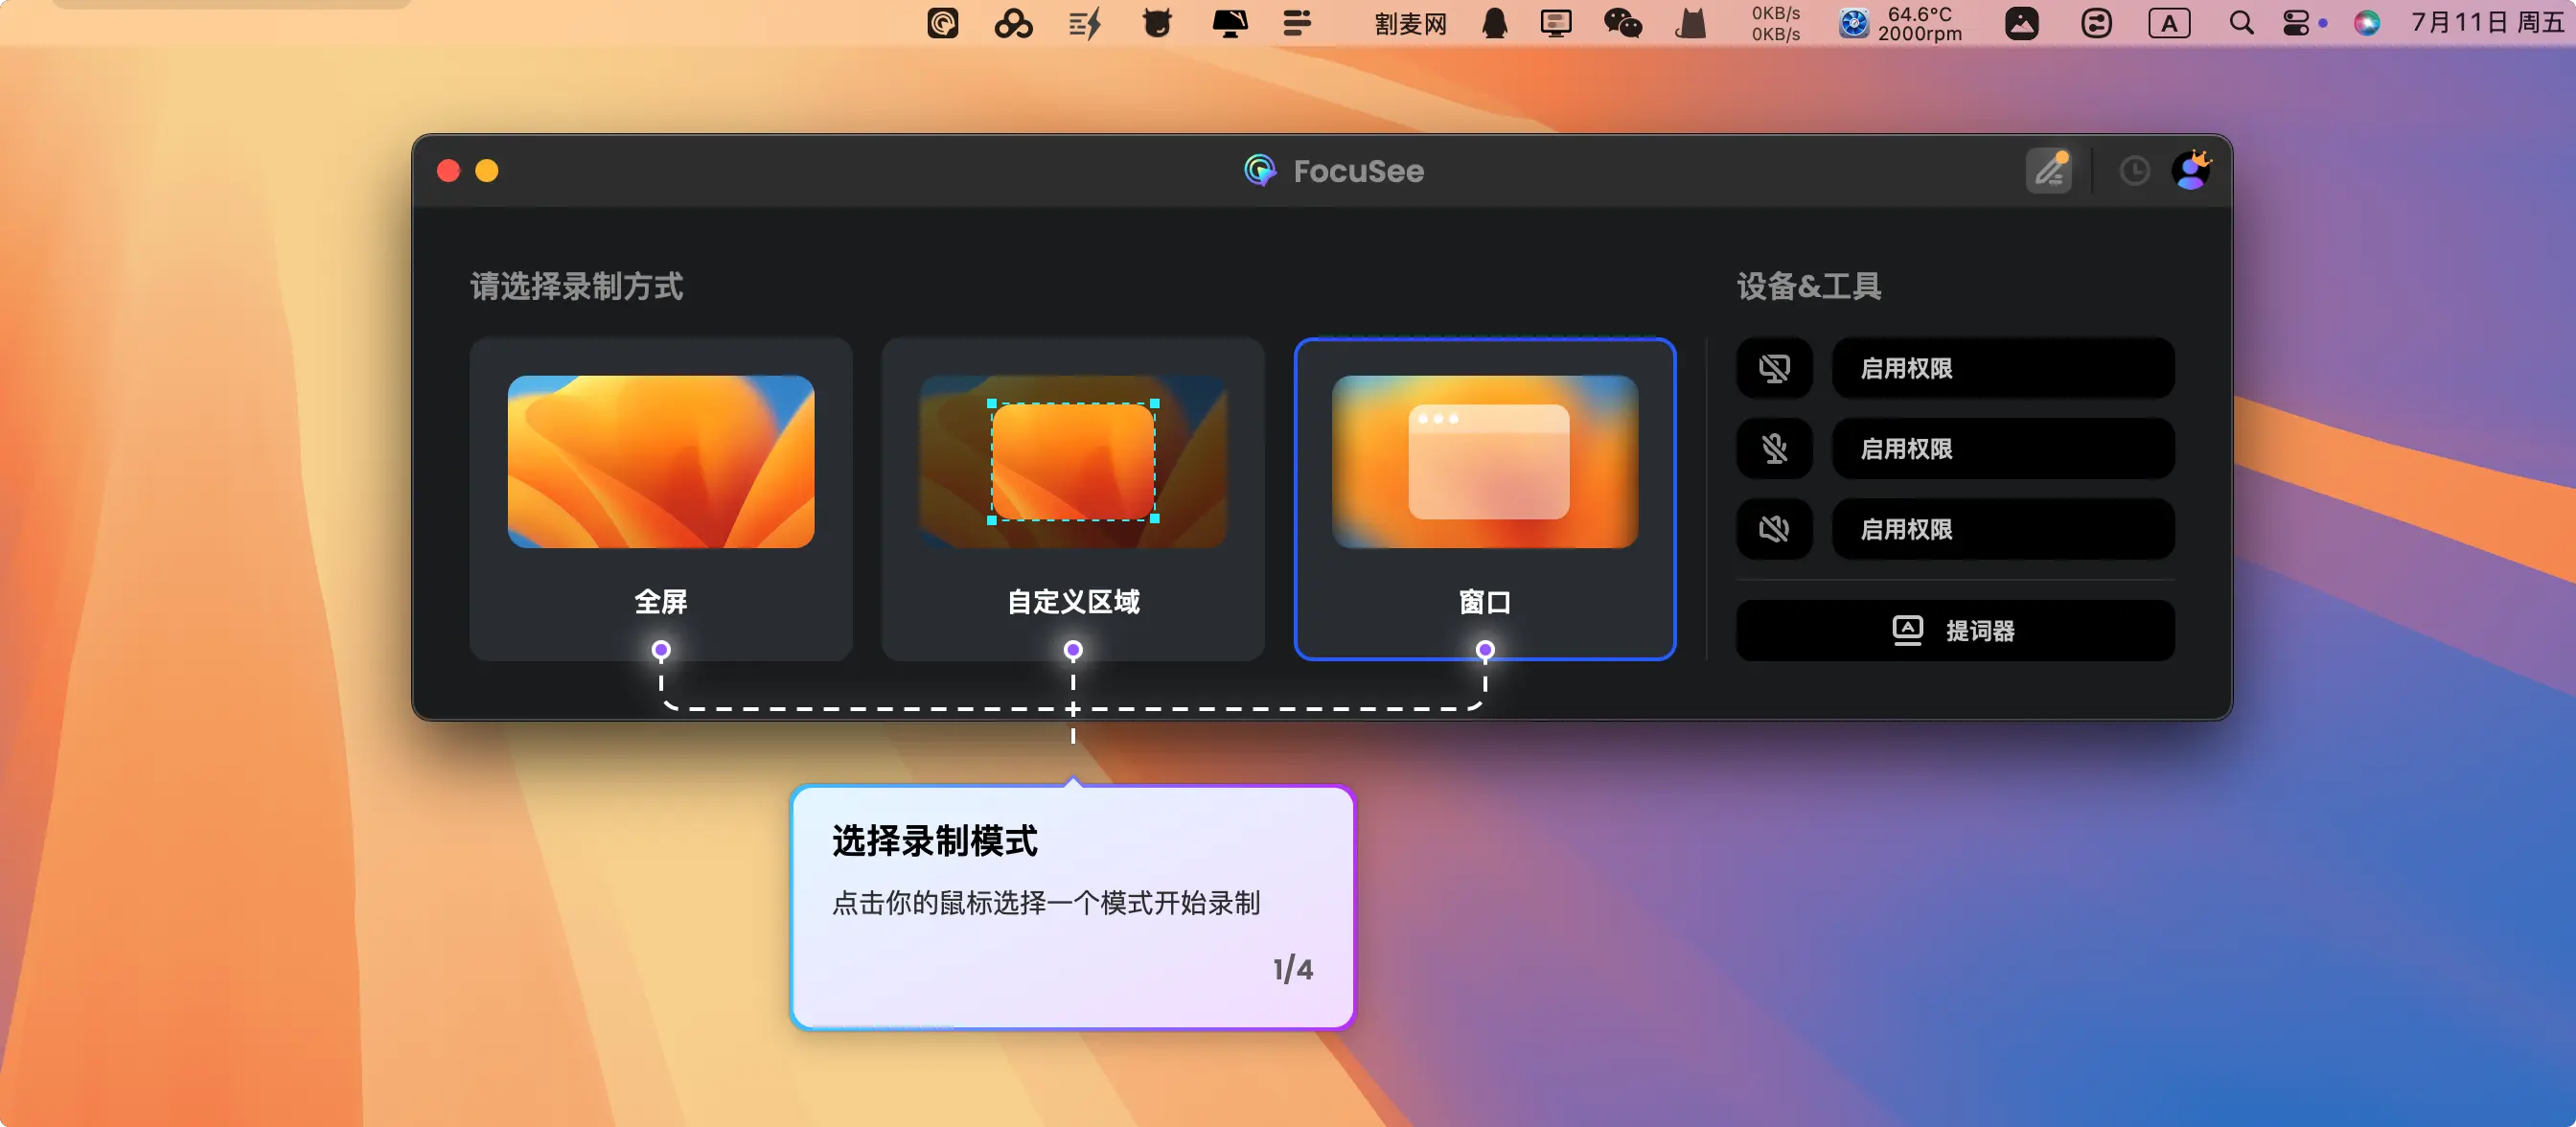Screen dimensions: 2576x1127
Task: Open macOS Control Center
Action: 2296,23
